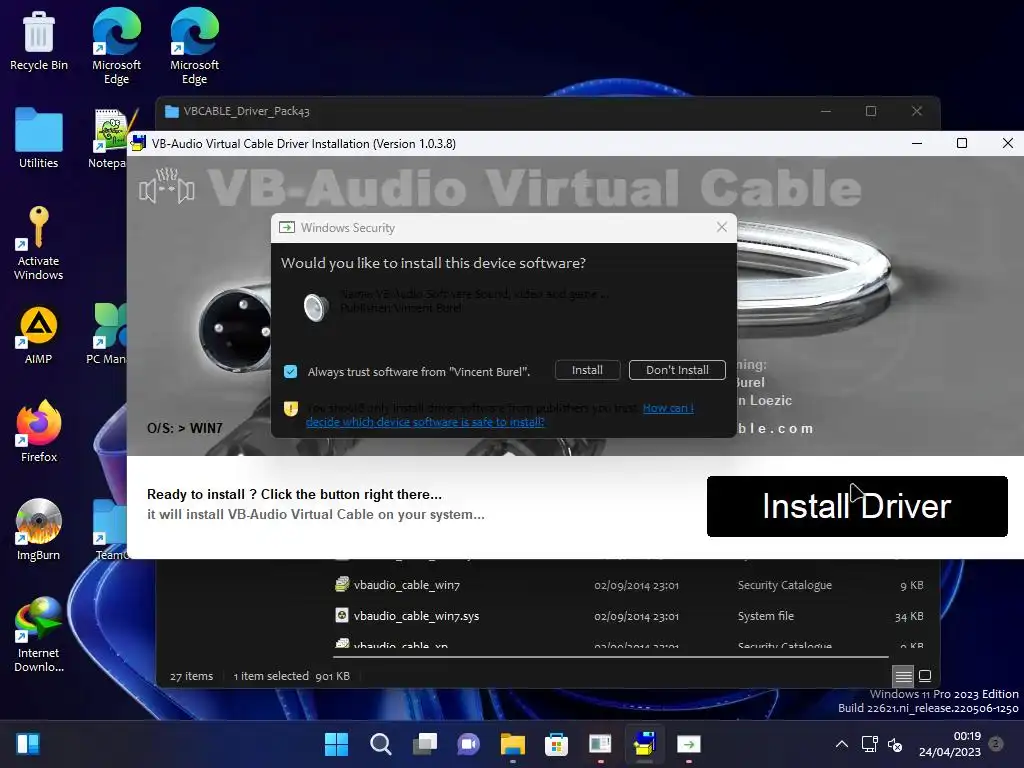Open the Notepad++ desktop shortcut

pos(108,138)
